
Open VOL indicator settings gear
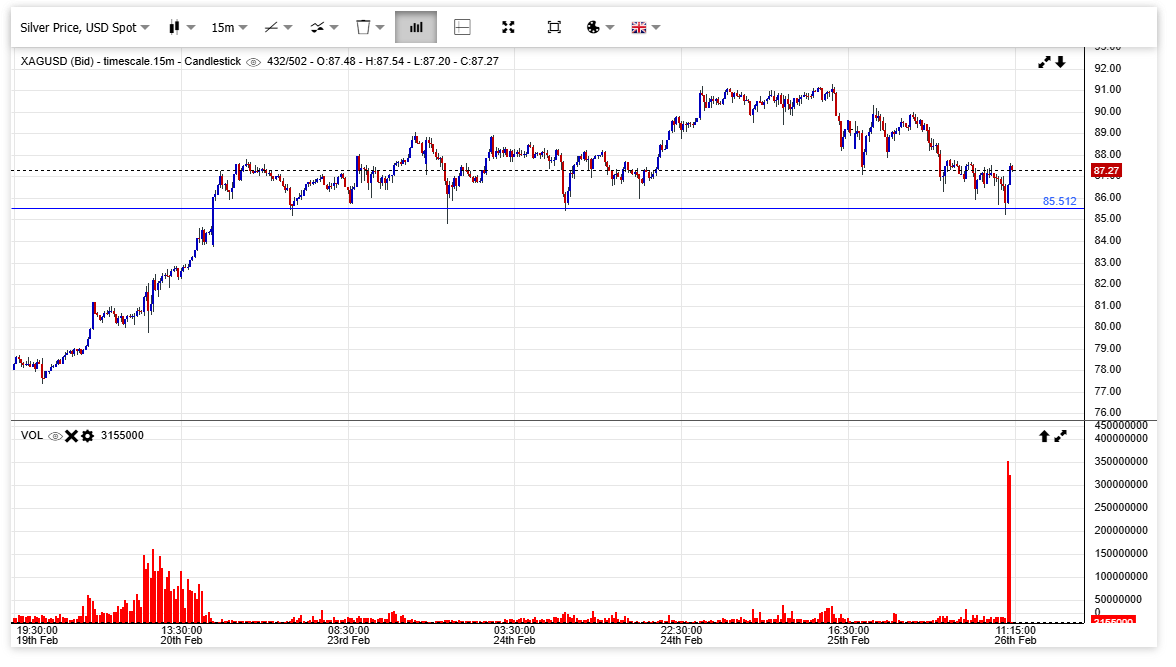87,436
